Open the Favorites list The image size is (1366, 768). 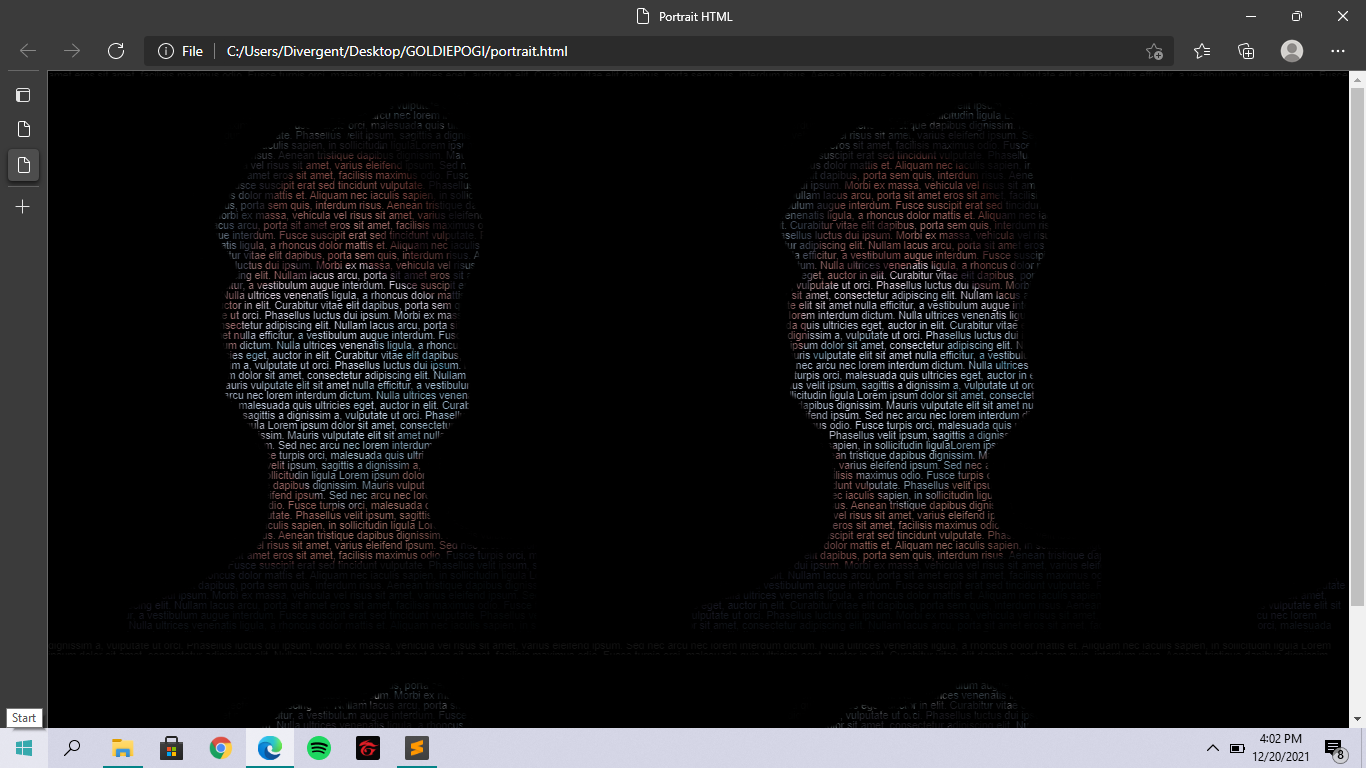coord(1201,51)
